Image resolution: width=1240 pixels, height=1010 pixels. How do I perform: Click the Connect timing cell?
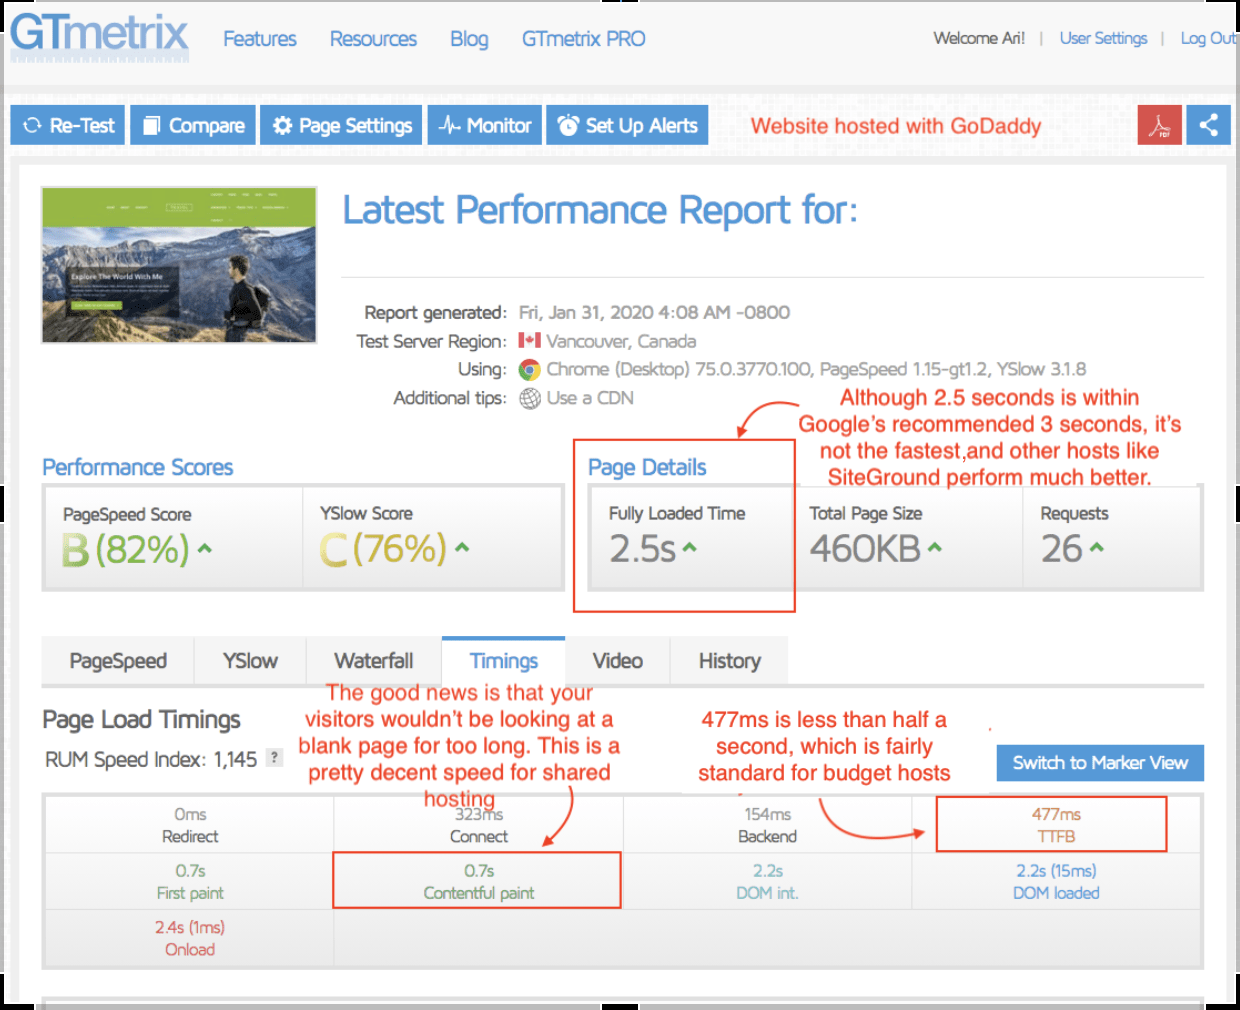(478, 825)
